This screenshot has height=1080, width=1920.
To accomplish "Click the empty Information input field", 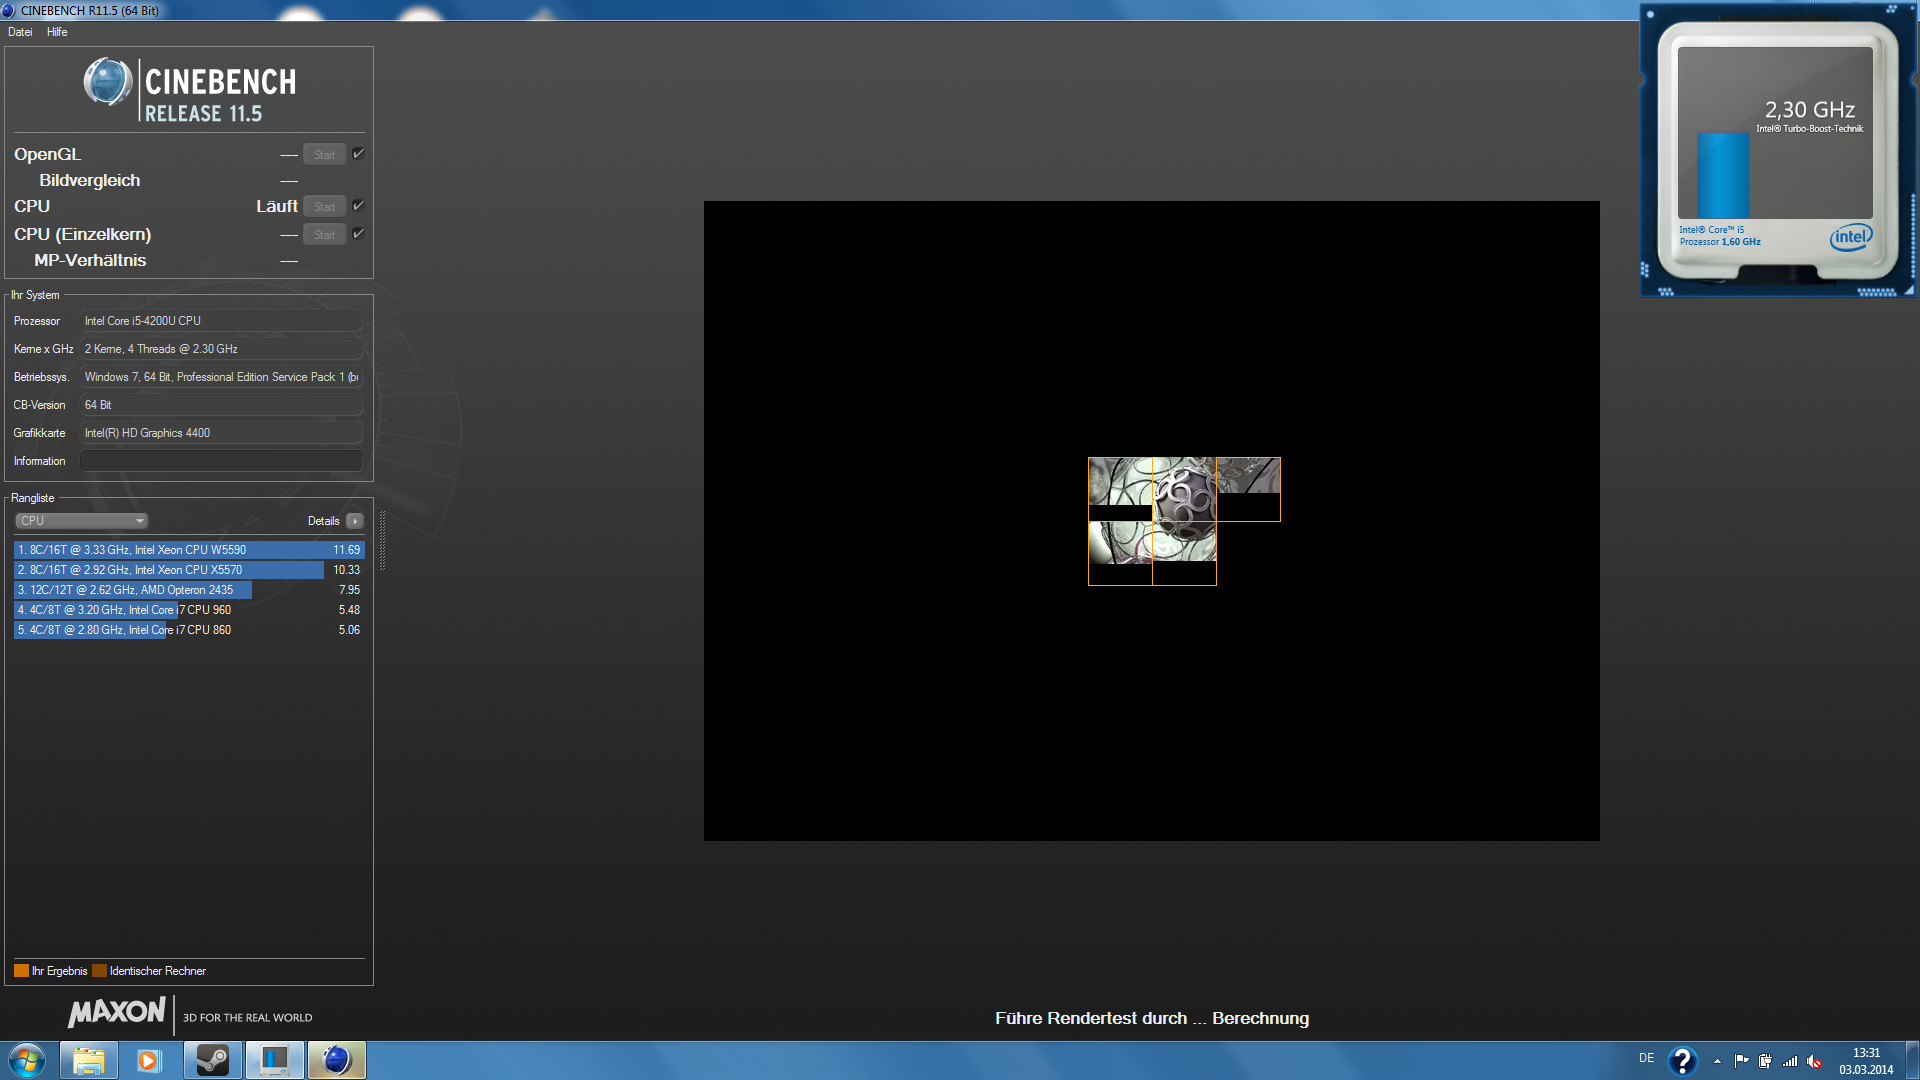I will point(221,461).
